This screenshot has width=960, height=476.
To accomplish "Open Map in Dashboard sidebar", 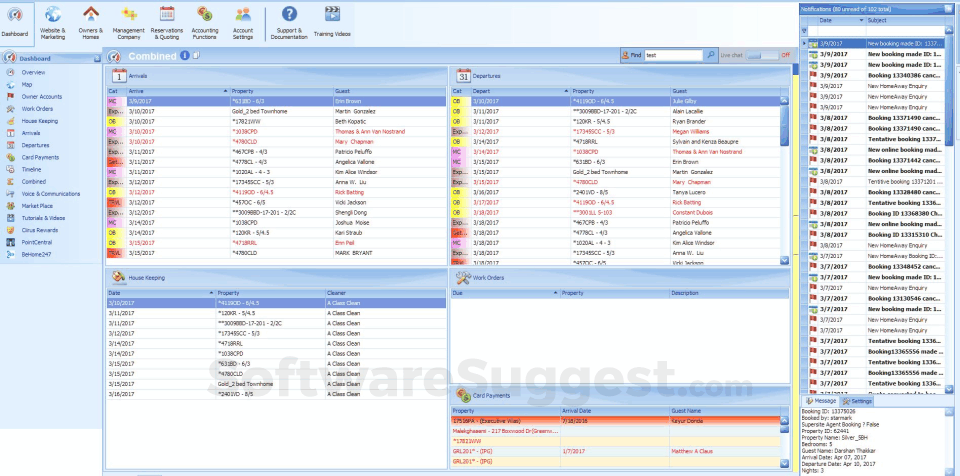I will [26, 85].
